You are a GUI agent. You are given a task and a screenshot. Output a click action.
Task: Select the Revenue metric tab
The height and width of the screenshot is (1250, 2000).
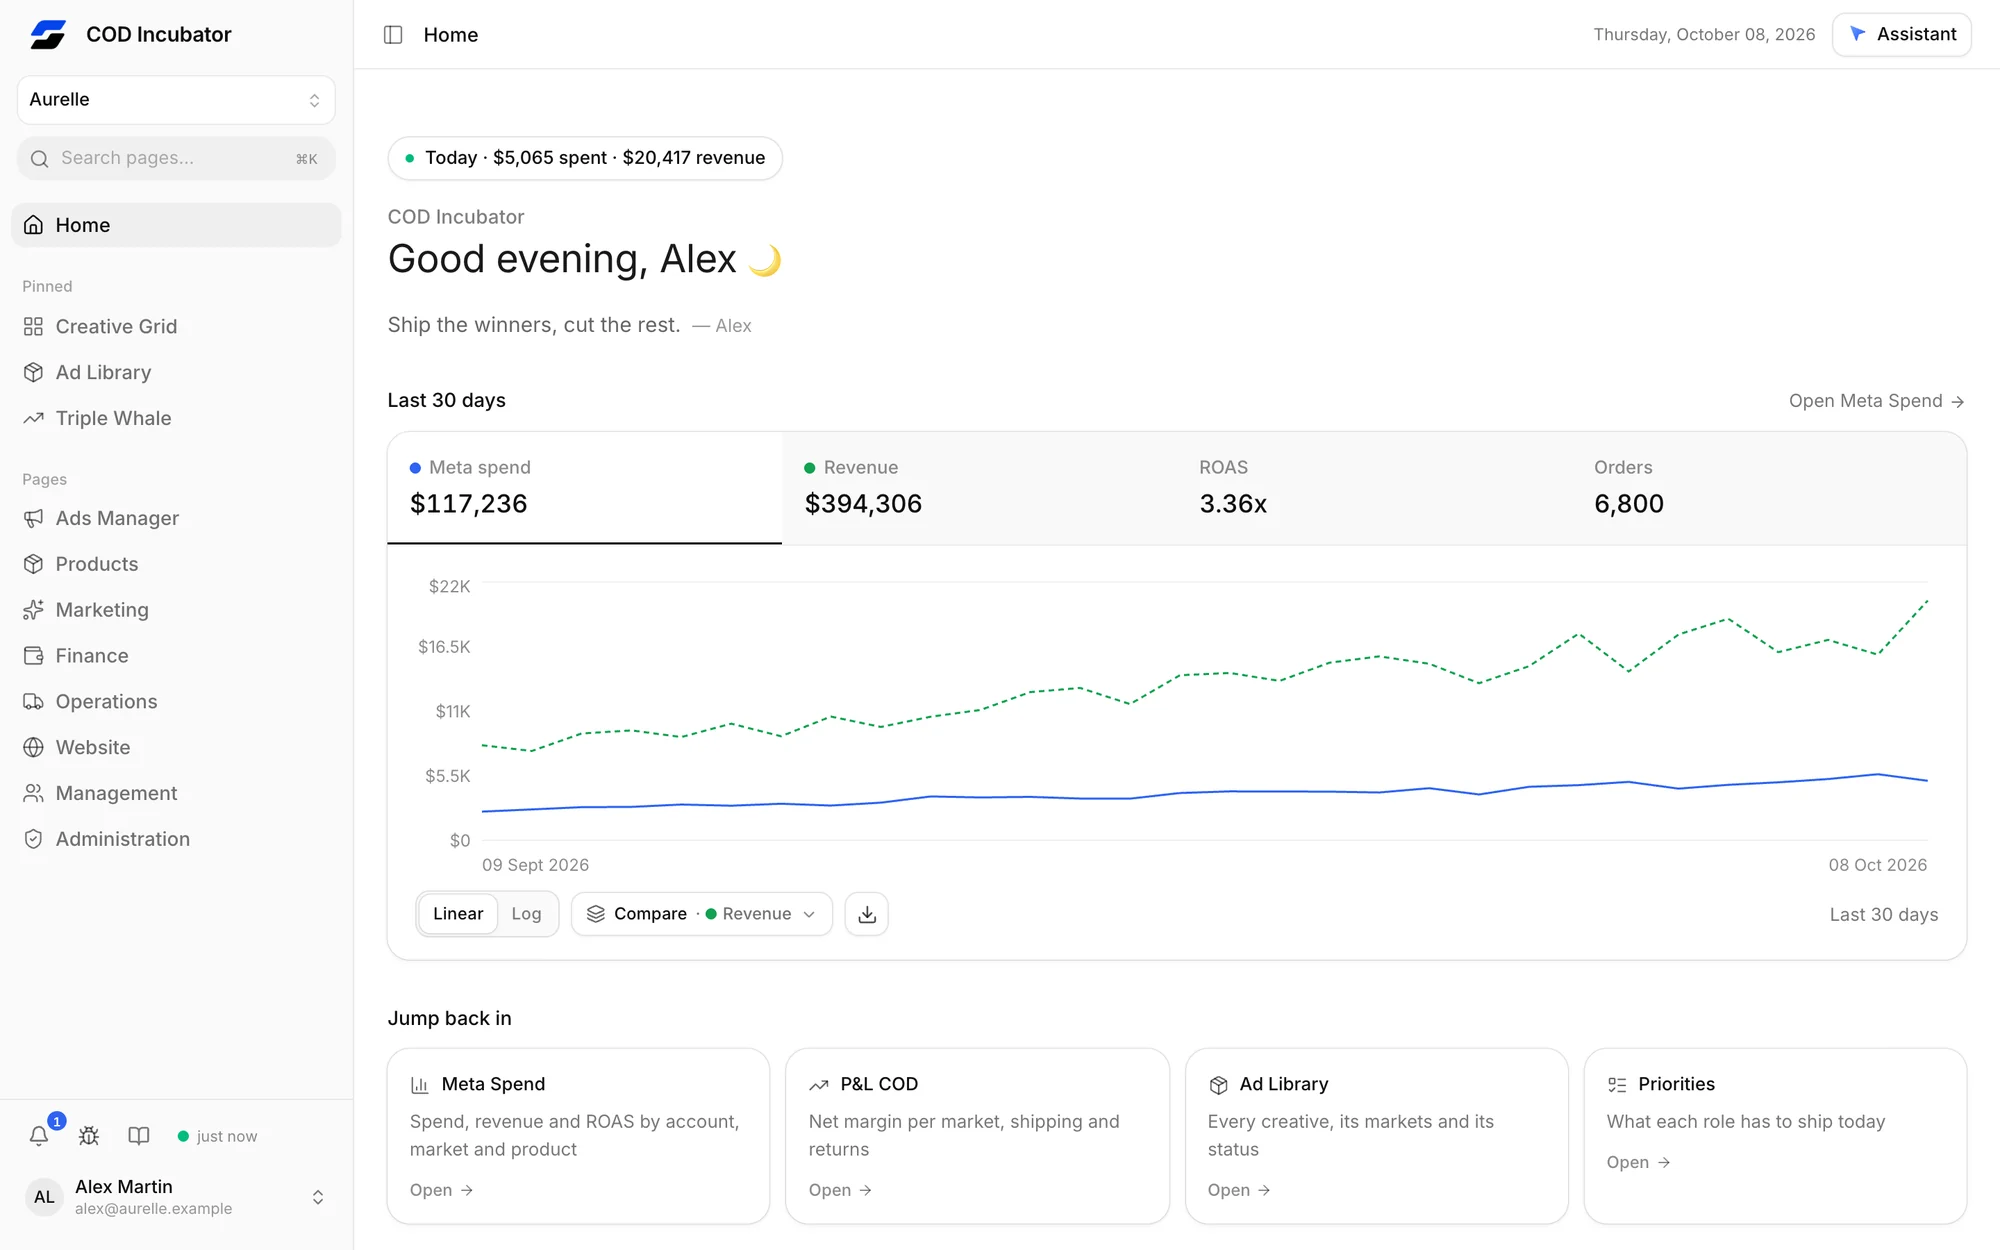point(979,488)
